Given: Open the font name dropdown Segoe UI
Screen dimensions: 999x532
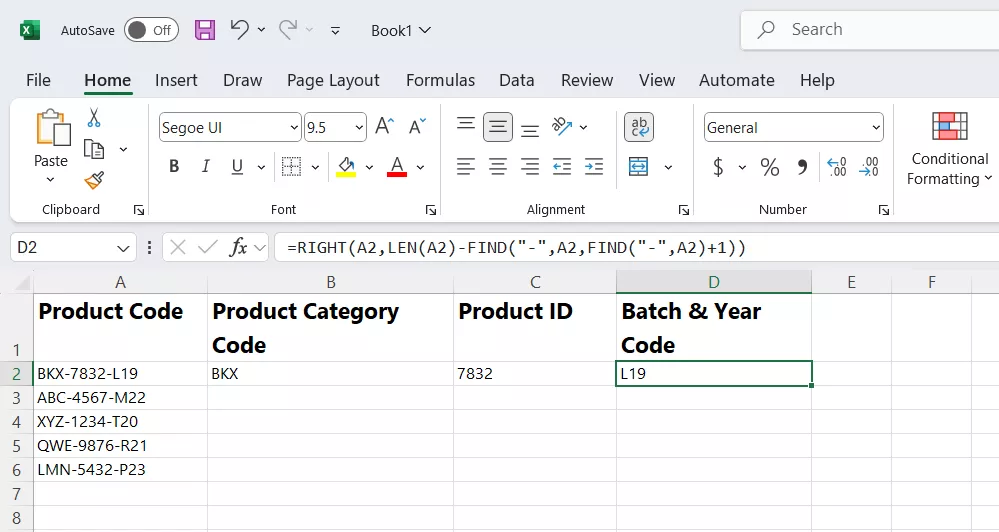Looking at the screenshot, I should 294,128.
